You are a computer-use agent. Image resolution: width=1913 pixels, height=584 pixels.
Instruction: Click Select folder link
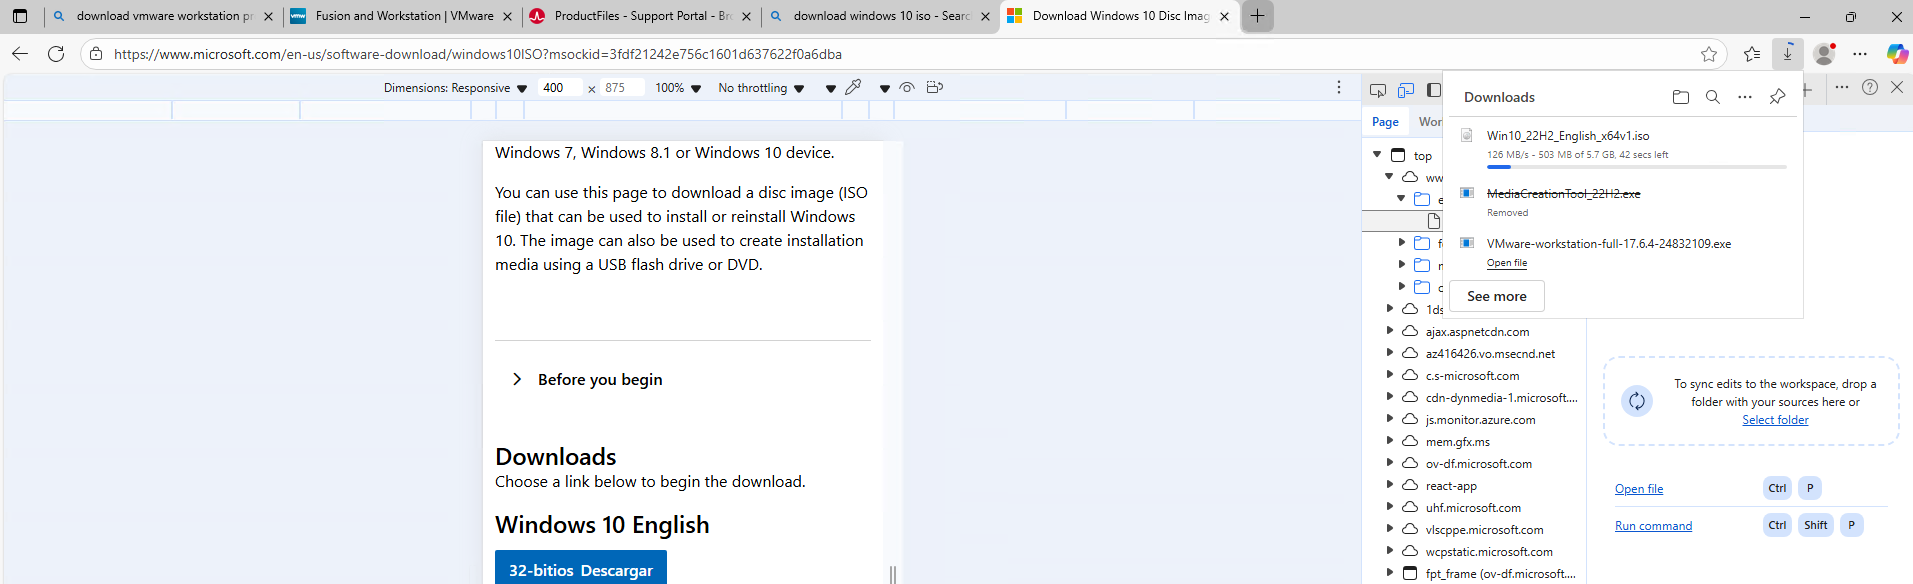[1775, 420]
